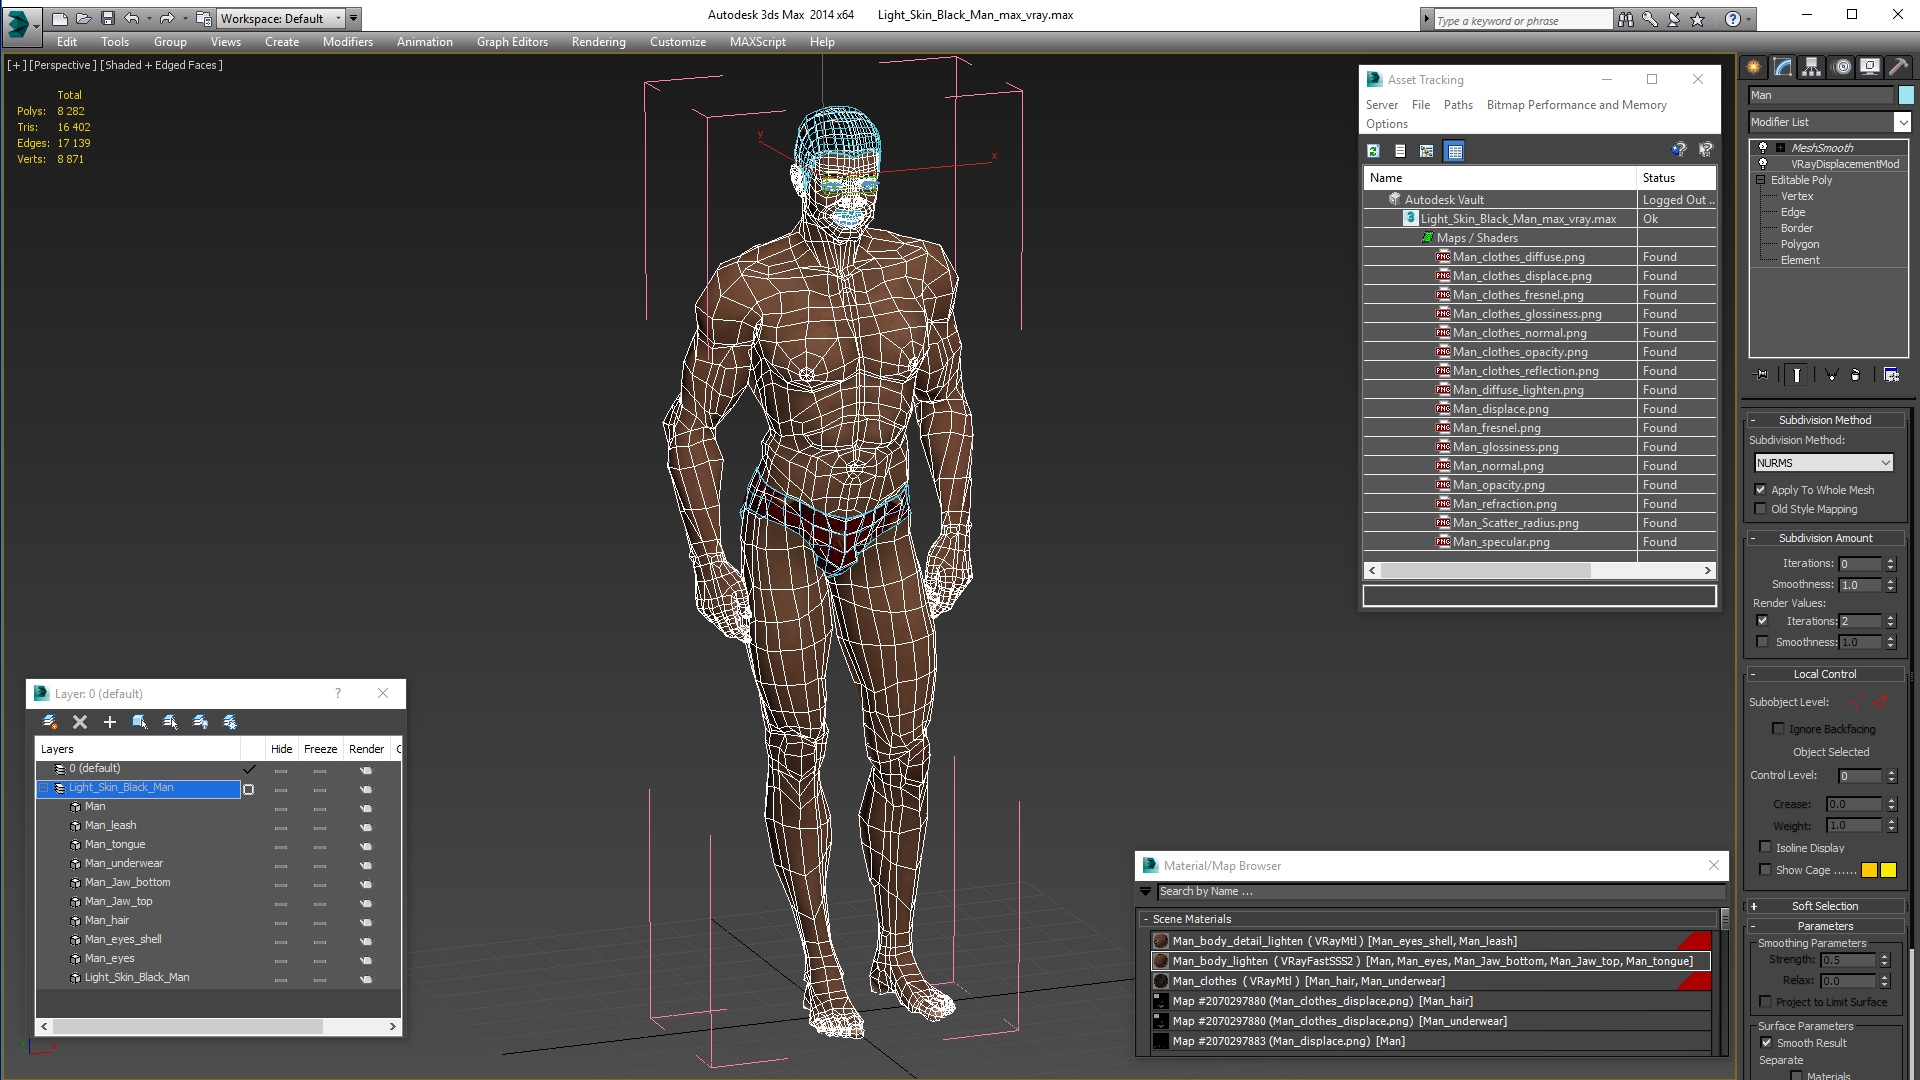Image resolution: width=1920 pixels, height=1080 pixels.
Task: Select Polygon sub-object level
Action: click(1800, 244)
